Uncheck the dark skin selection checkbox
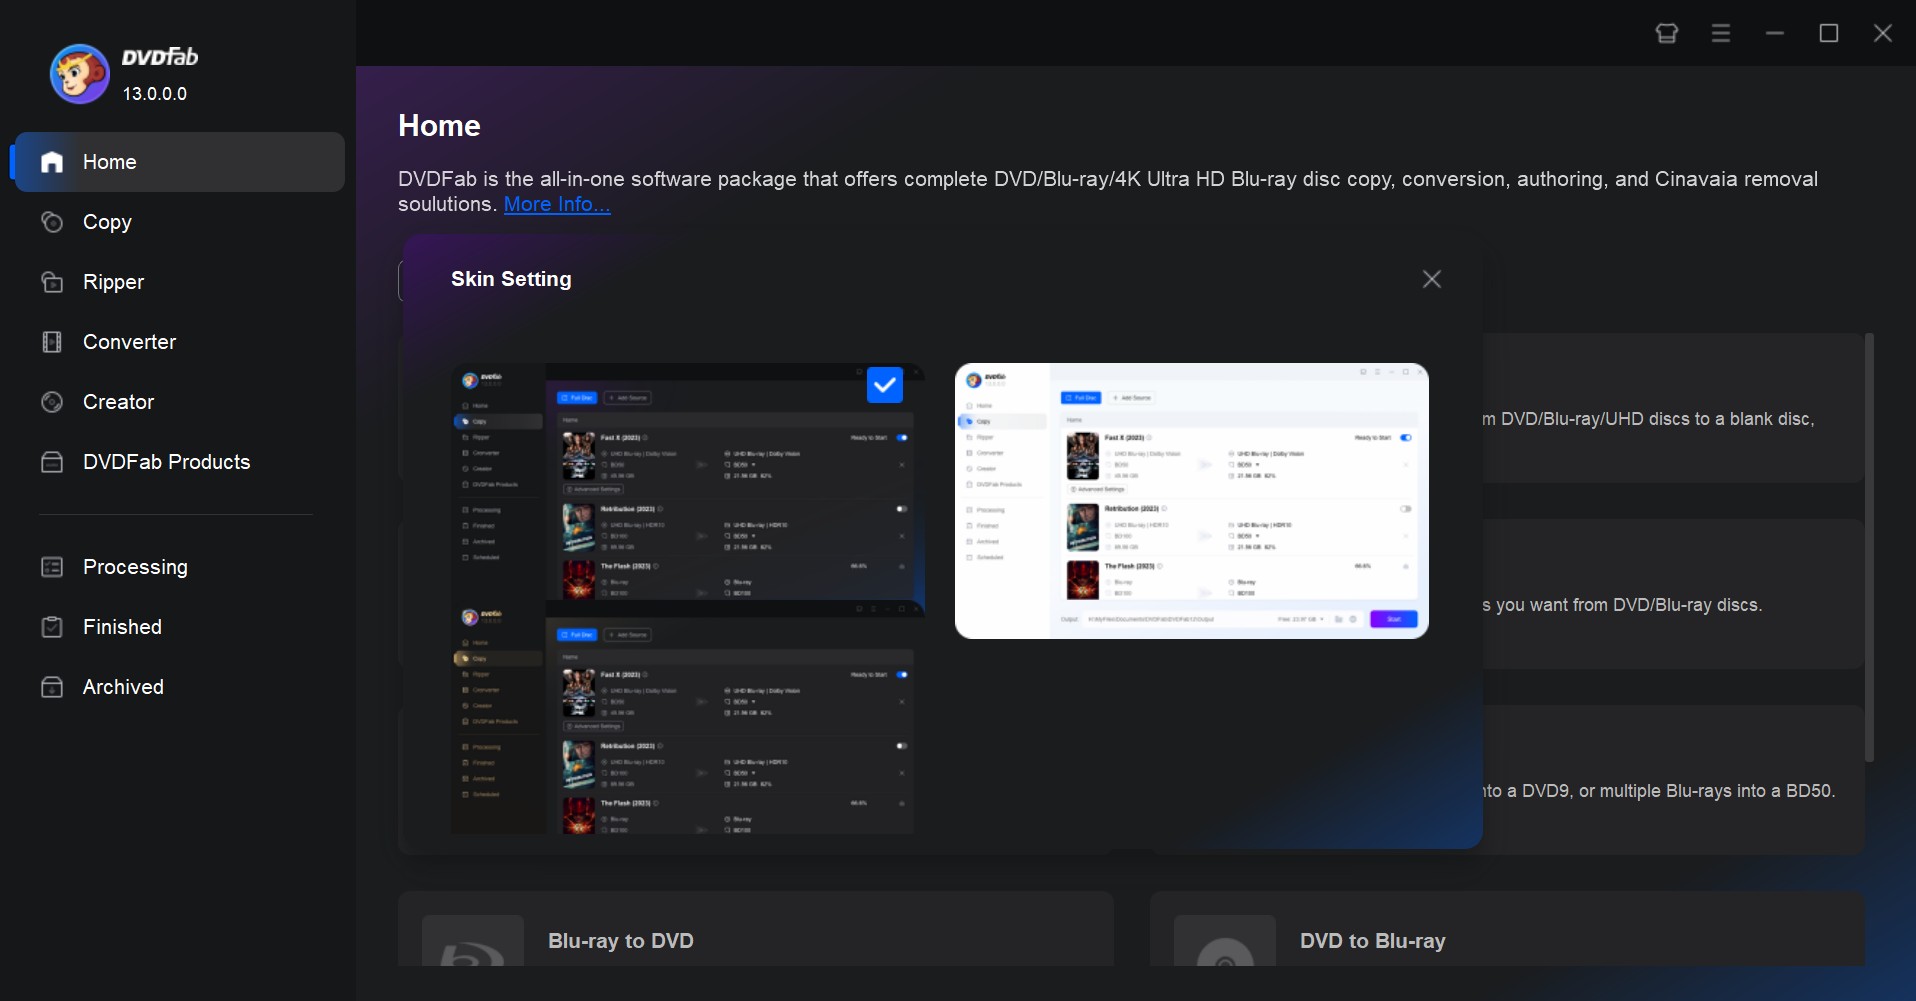This screenshot has height=1001, width=1916. [x=885, y=385]
